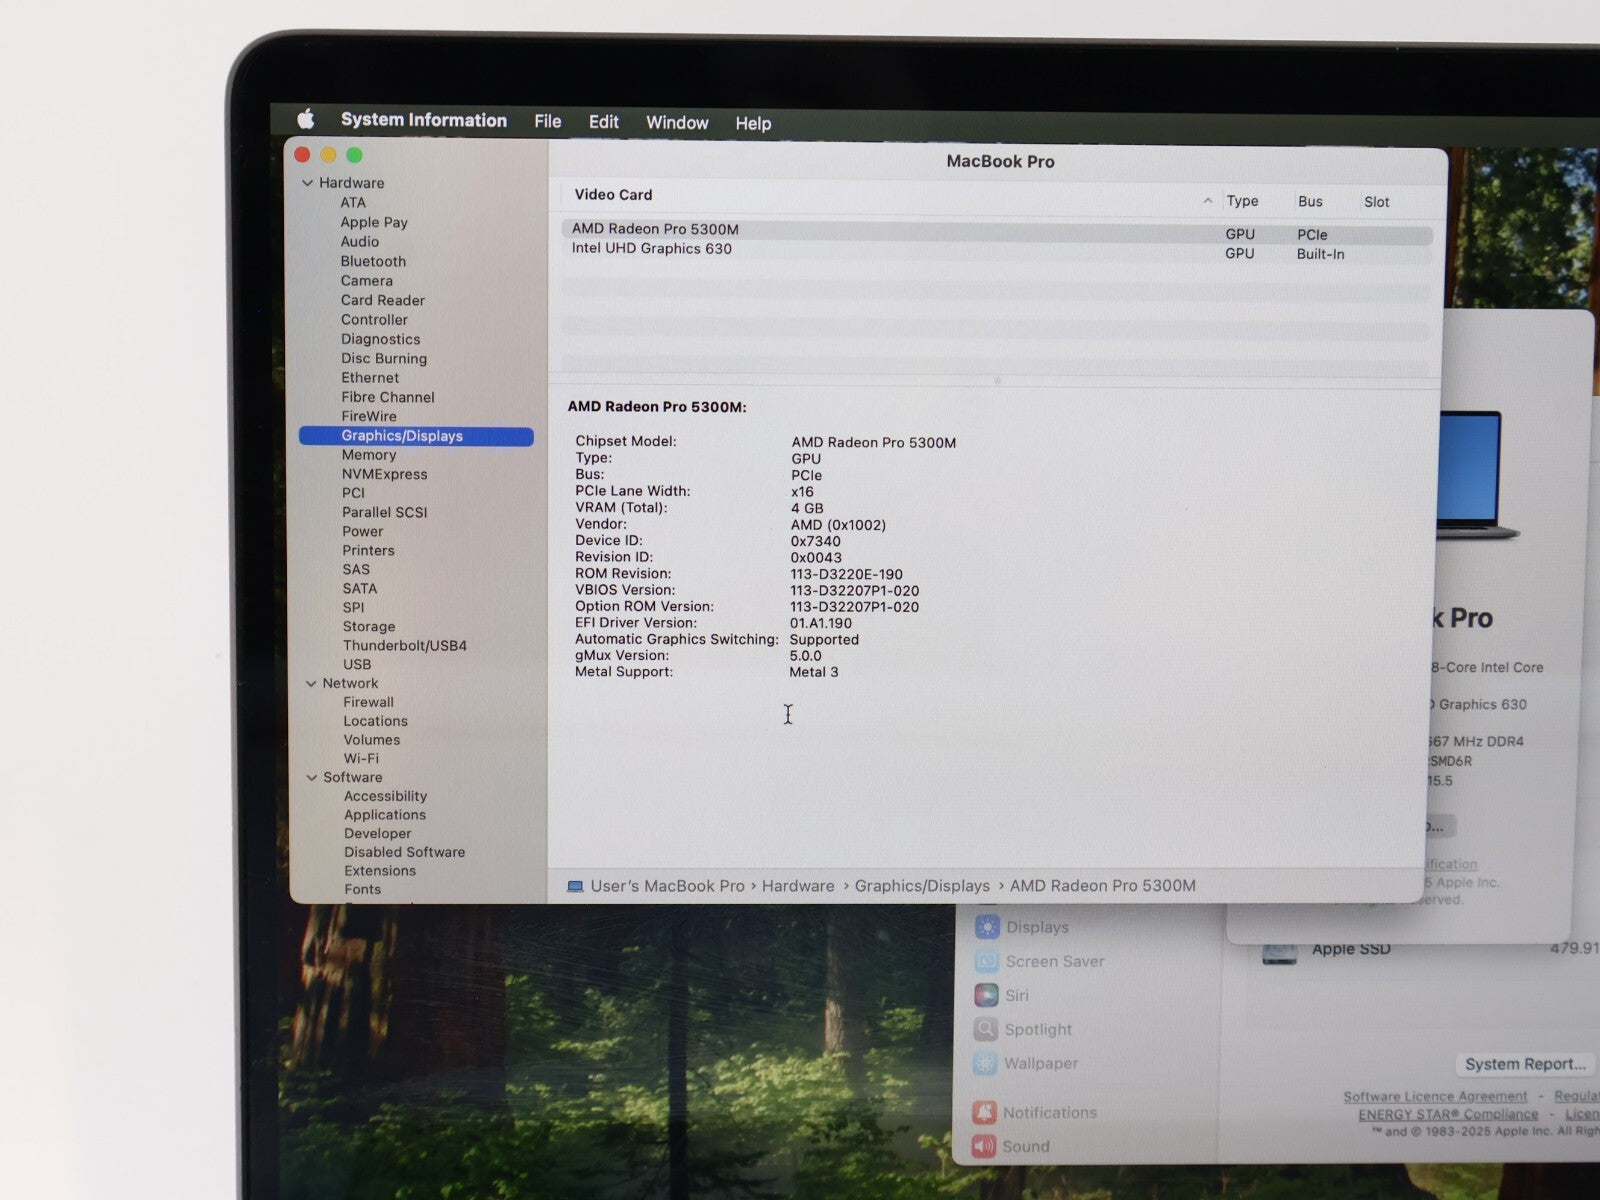The width and height of the screenshot is (1600, 1200).
Task: Open Wallpaper in System Settings sidebar
Action: [1026, 1064]
